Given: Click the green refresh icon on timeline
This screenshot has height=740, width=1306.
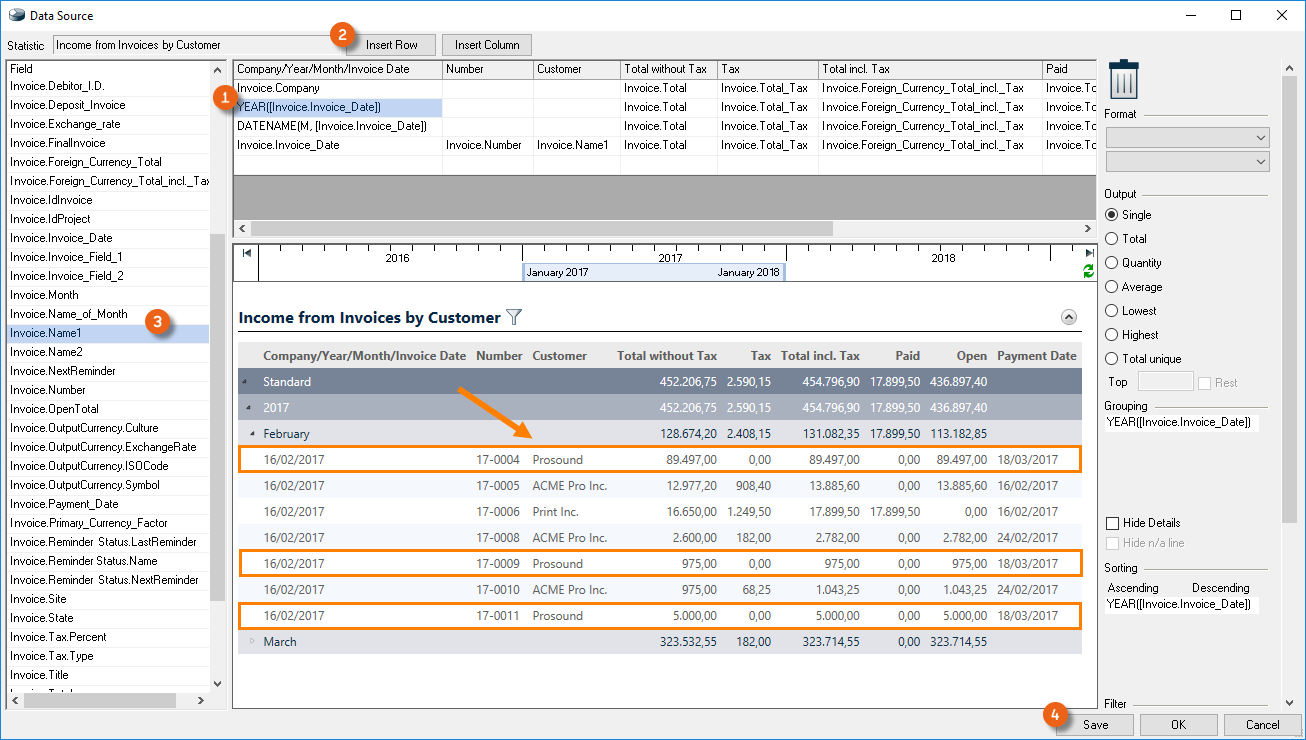Looking at the screenshot, I should [1088, 272].
